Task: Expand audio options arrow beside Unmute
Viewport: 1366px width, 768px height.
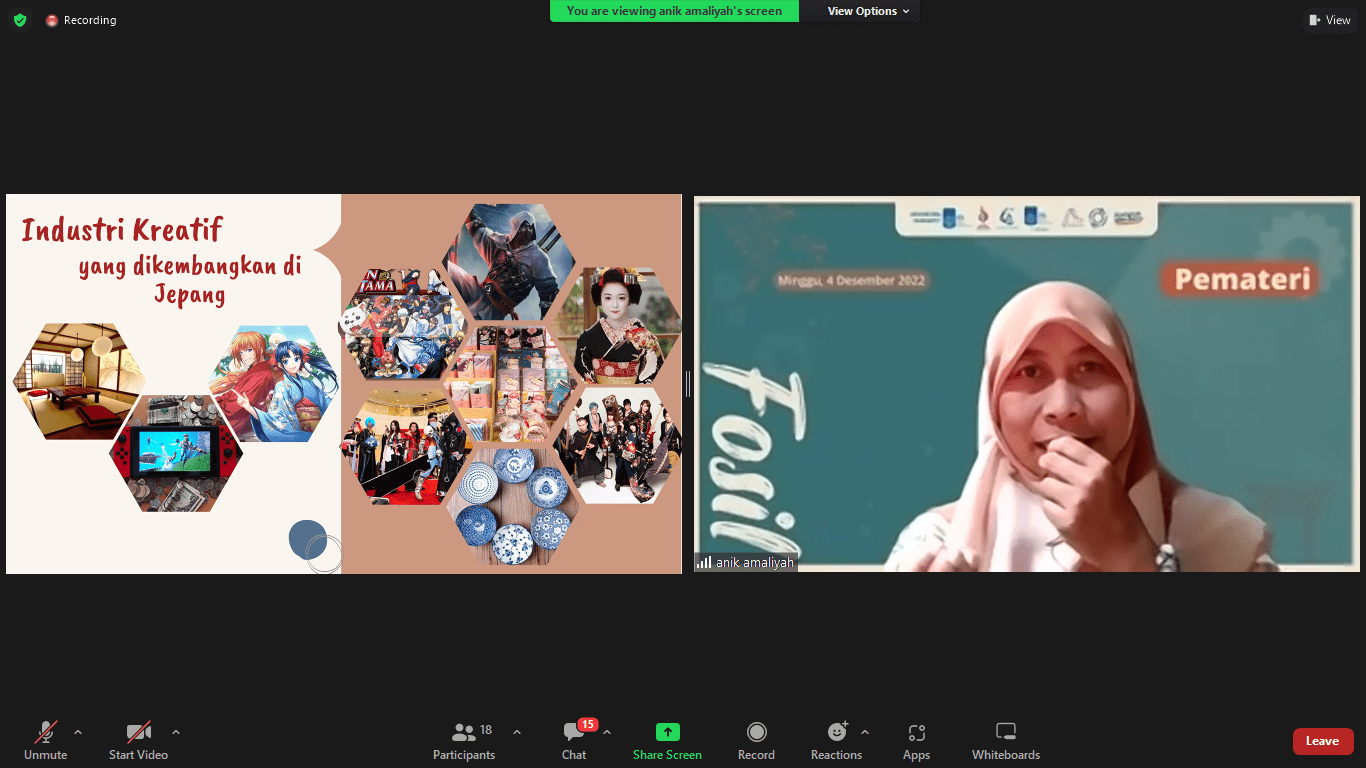Action: [x=78, y=732]
